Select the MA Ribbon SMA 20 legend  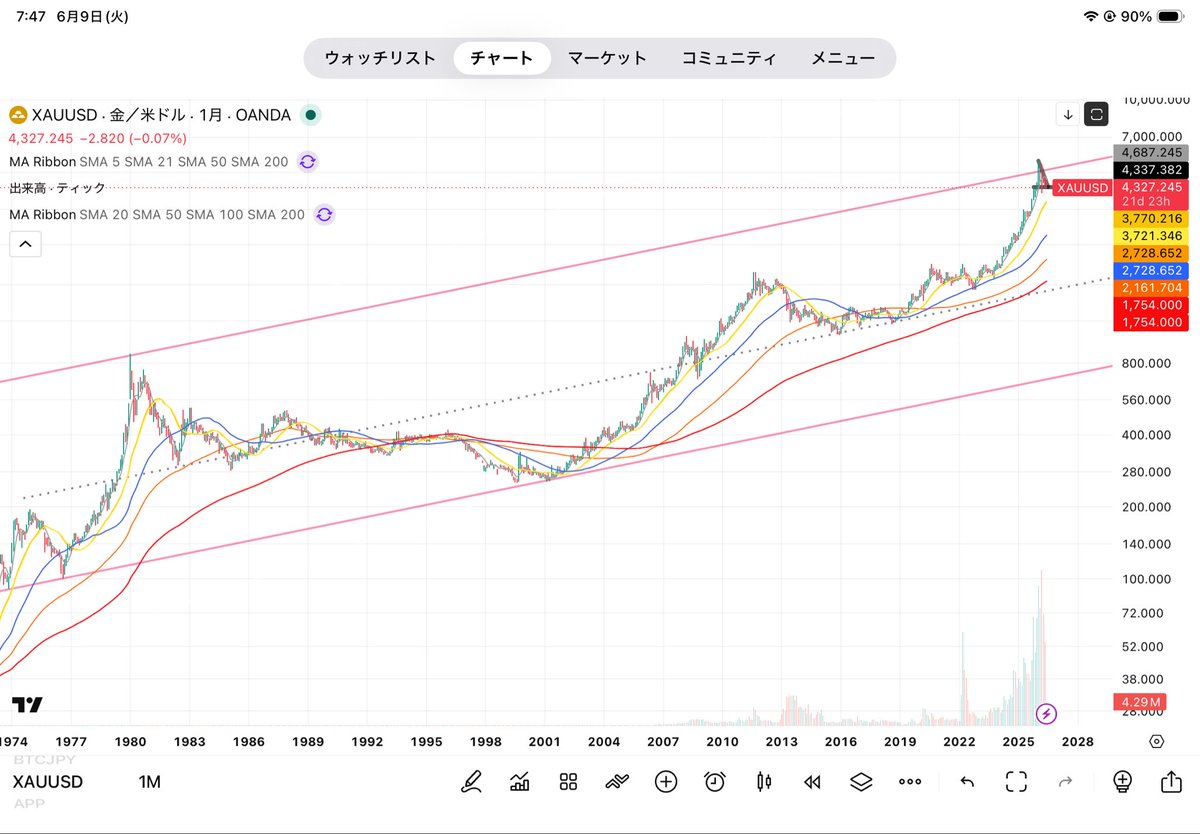[157, 214]
